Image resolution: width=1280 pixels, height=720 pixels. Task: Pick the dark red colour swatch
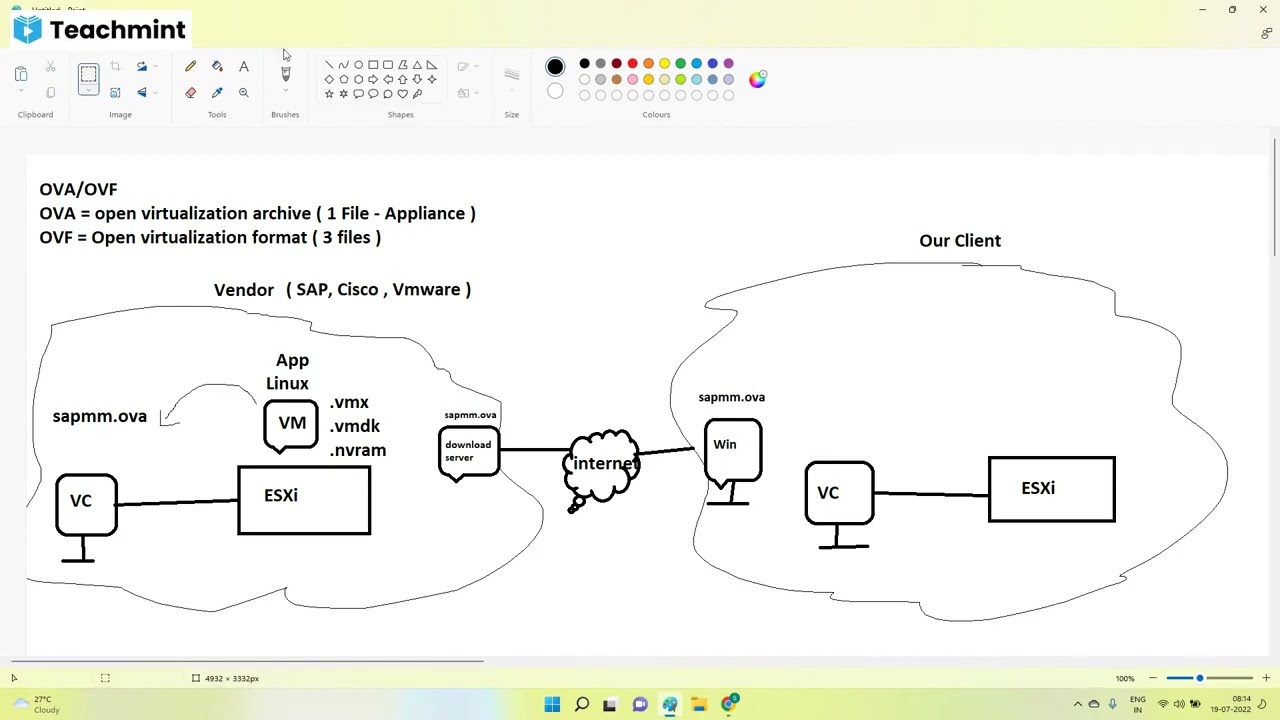(616, 64)
